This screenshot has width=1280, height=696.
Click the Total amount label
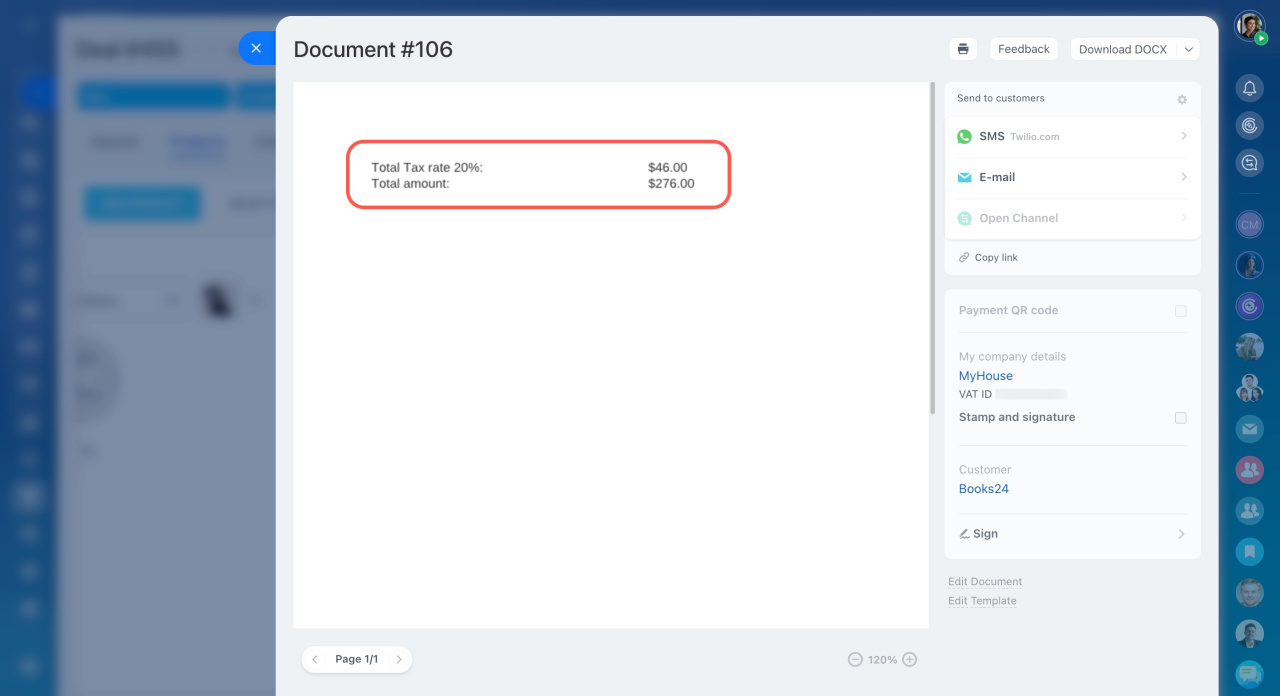pyautogui.click(x=410, y=184)
